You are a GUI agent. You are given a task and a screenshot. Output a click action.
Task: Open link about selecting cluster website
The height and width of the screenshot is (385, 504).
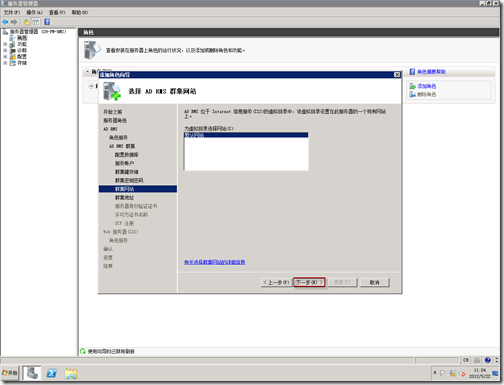pos(215,262)
